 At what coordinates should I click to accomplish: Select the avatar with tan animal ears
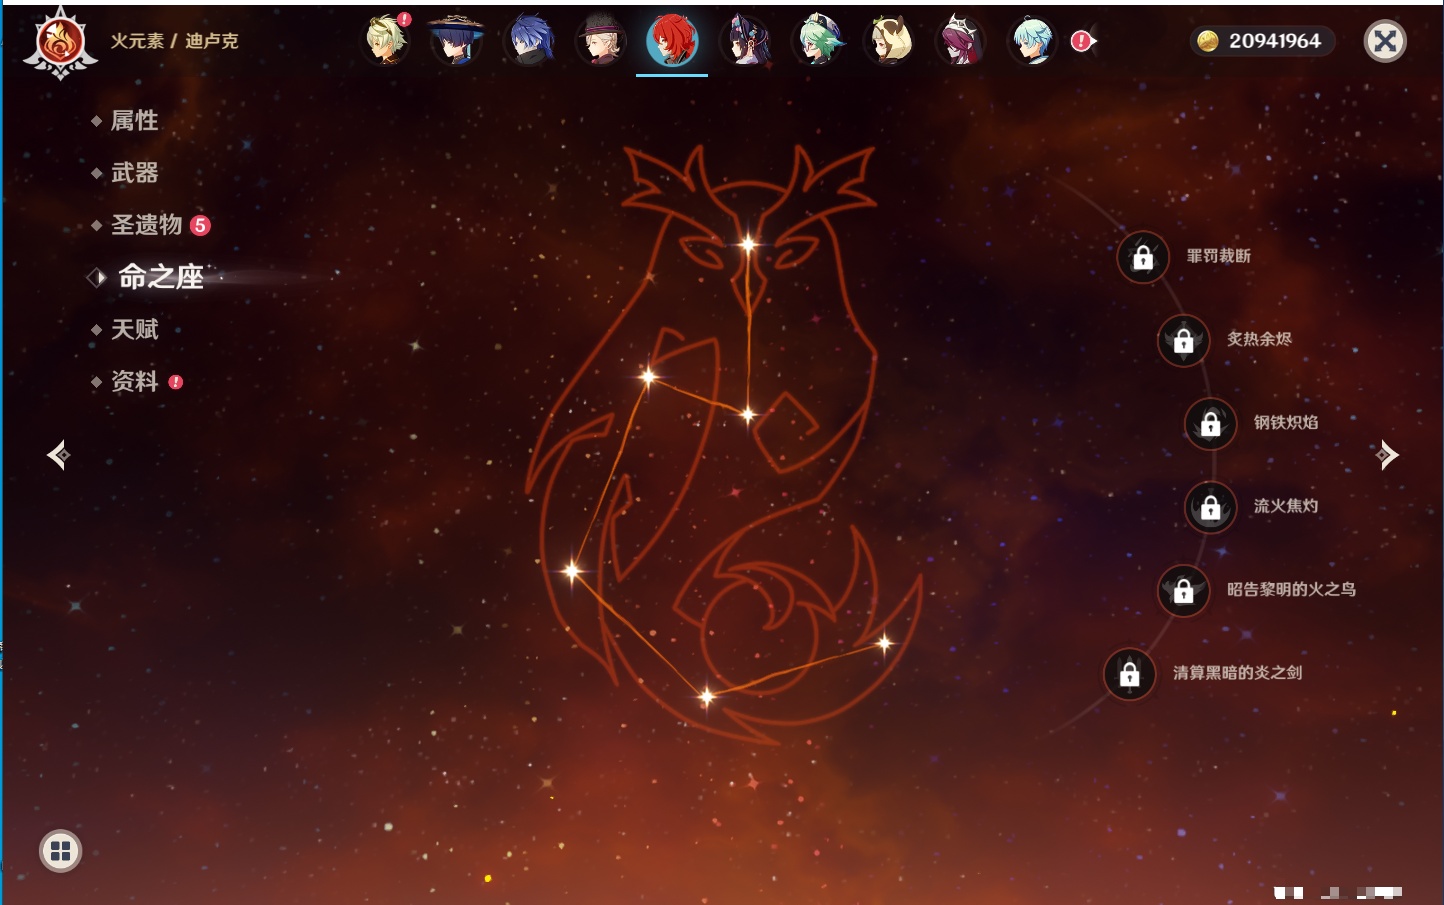pos(890,41)
